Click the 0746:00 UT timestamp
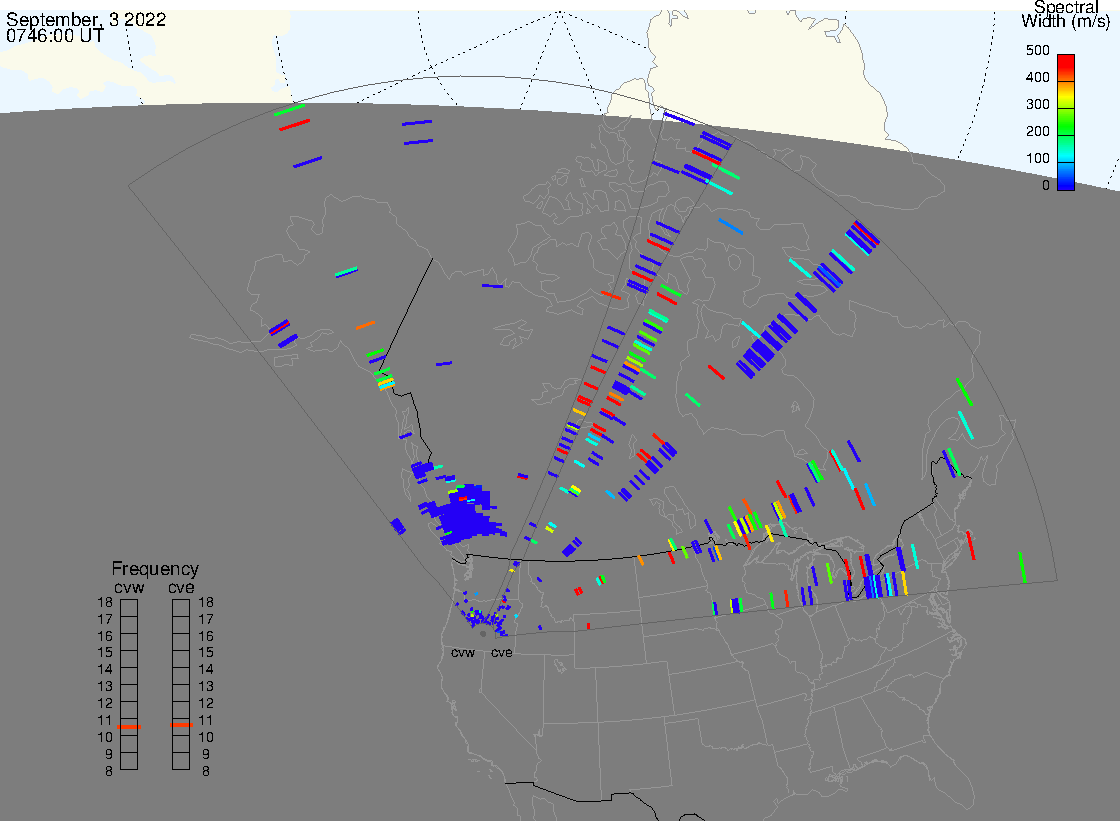This screenshot has width=1120, height=821. tap(55, 36)
